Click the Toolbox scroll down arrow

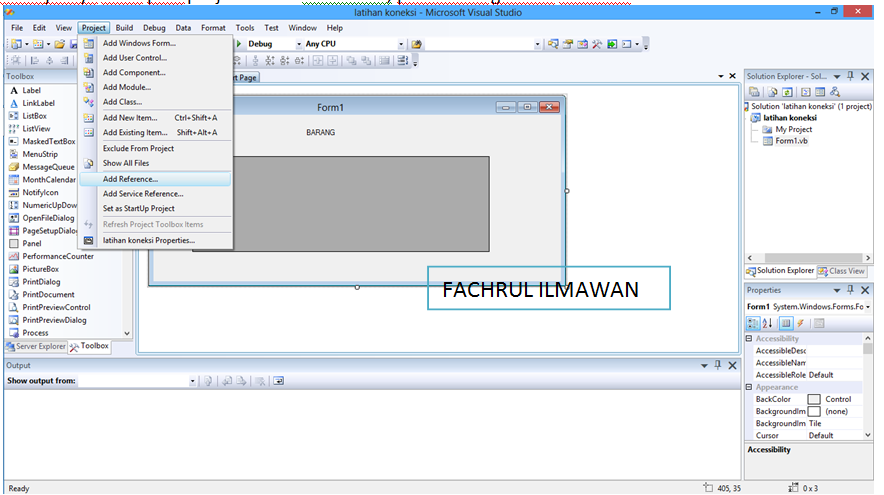[x=127, y=333]
